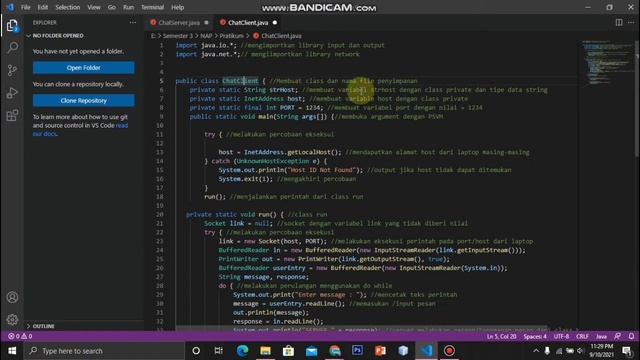Click the Open Folder button
This screenshot has width=640, height=360.
coord(84,68)
